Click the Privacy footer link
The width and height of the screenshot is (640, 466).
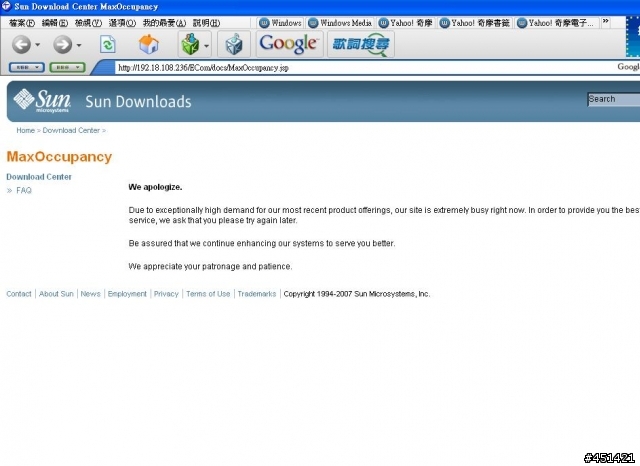coord(166,294)
